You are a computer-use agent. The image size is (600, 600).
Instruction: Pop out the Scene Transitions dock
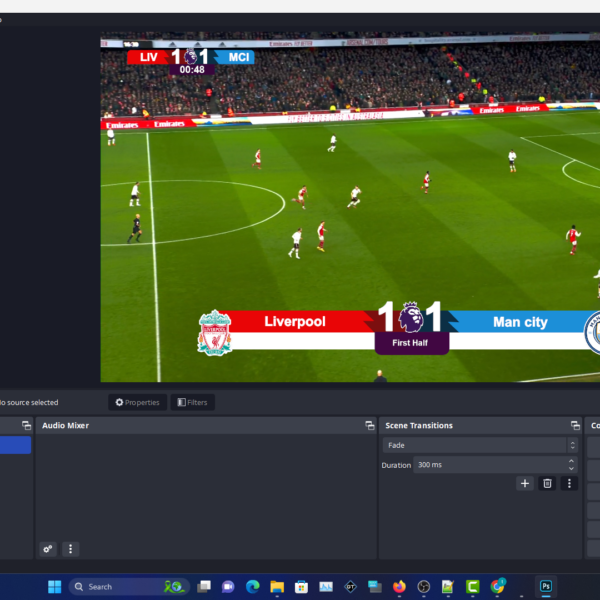[575, 426]
